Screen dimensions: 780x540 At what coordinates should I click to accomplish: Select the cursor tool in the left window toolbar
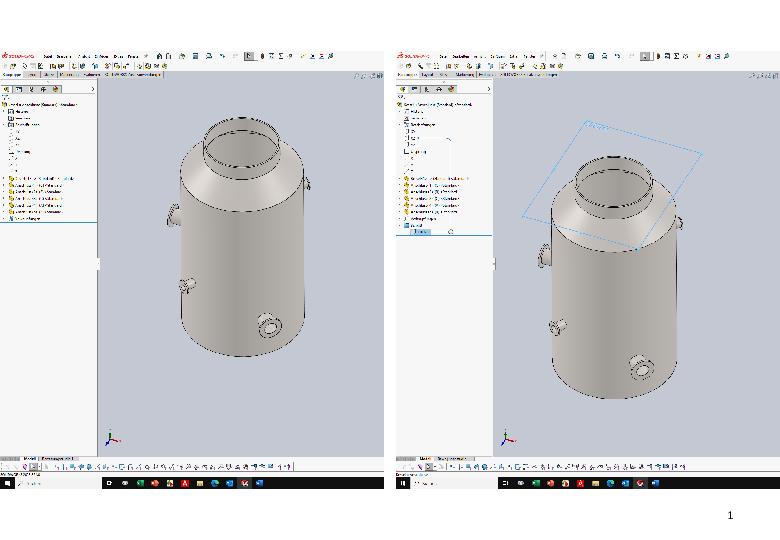tap(249, 57)
